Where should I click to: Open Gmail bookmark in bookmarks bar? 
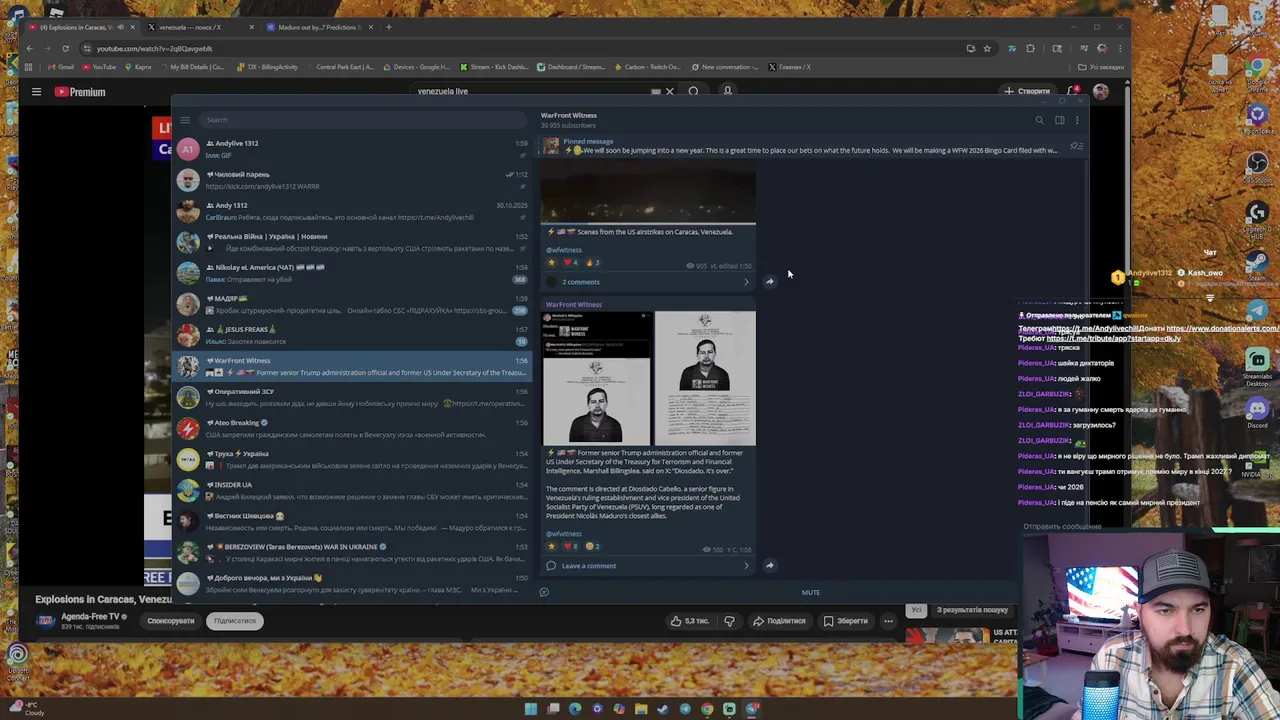tap(61, 67)
